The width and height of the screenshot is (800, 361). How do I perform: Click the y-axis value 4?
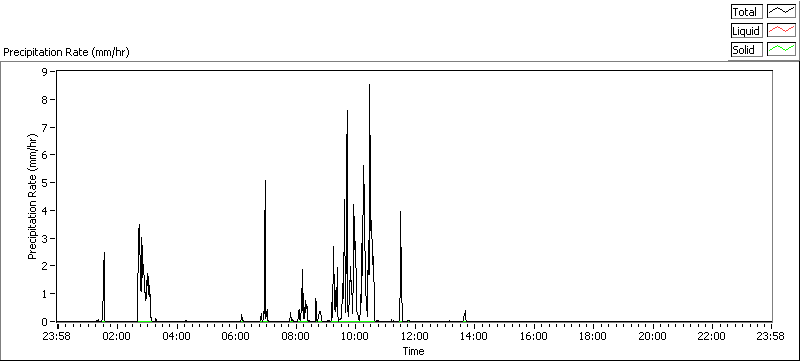(44, 210)
